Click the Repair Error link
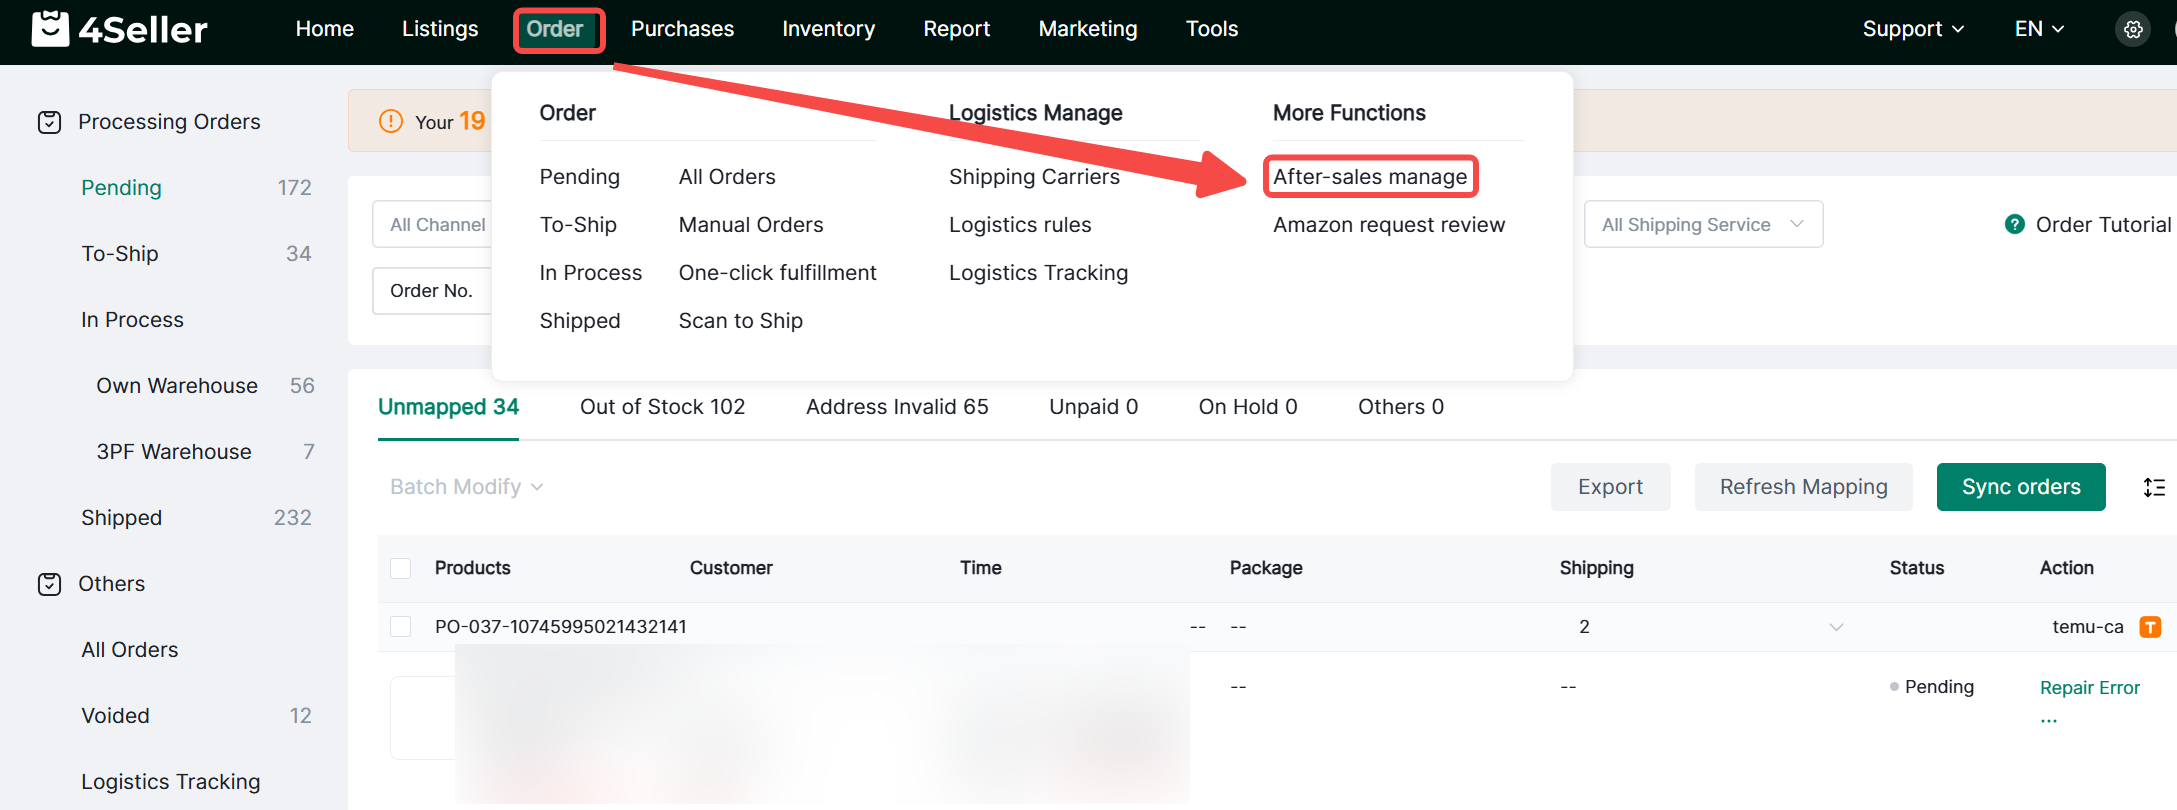 pos(2089,687)
